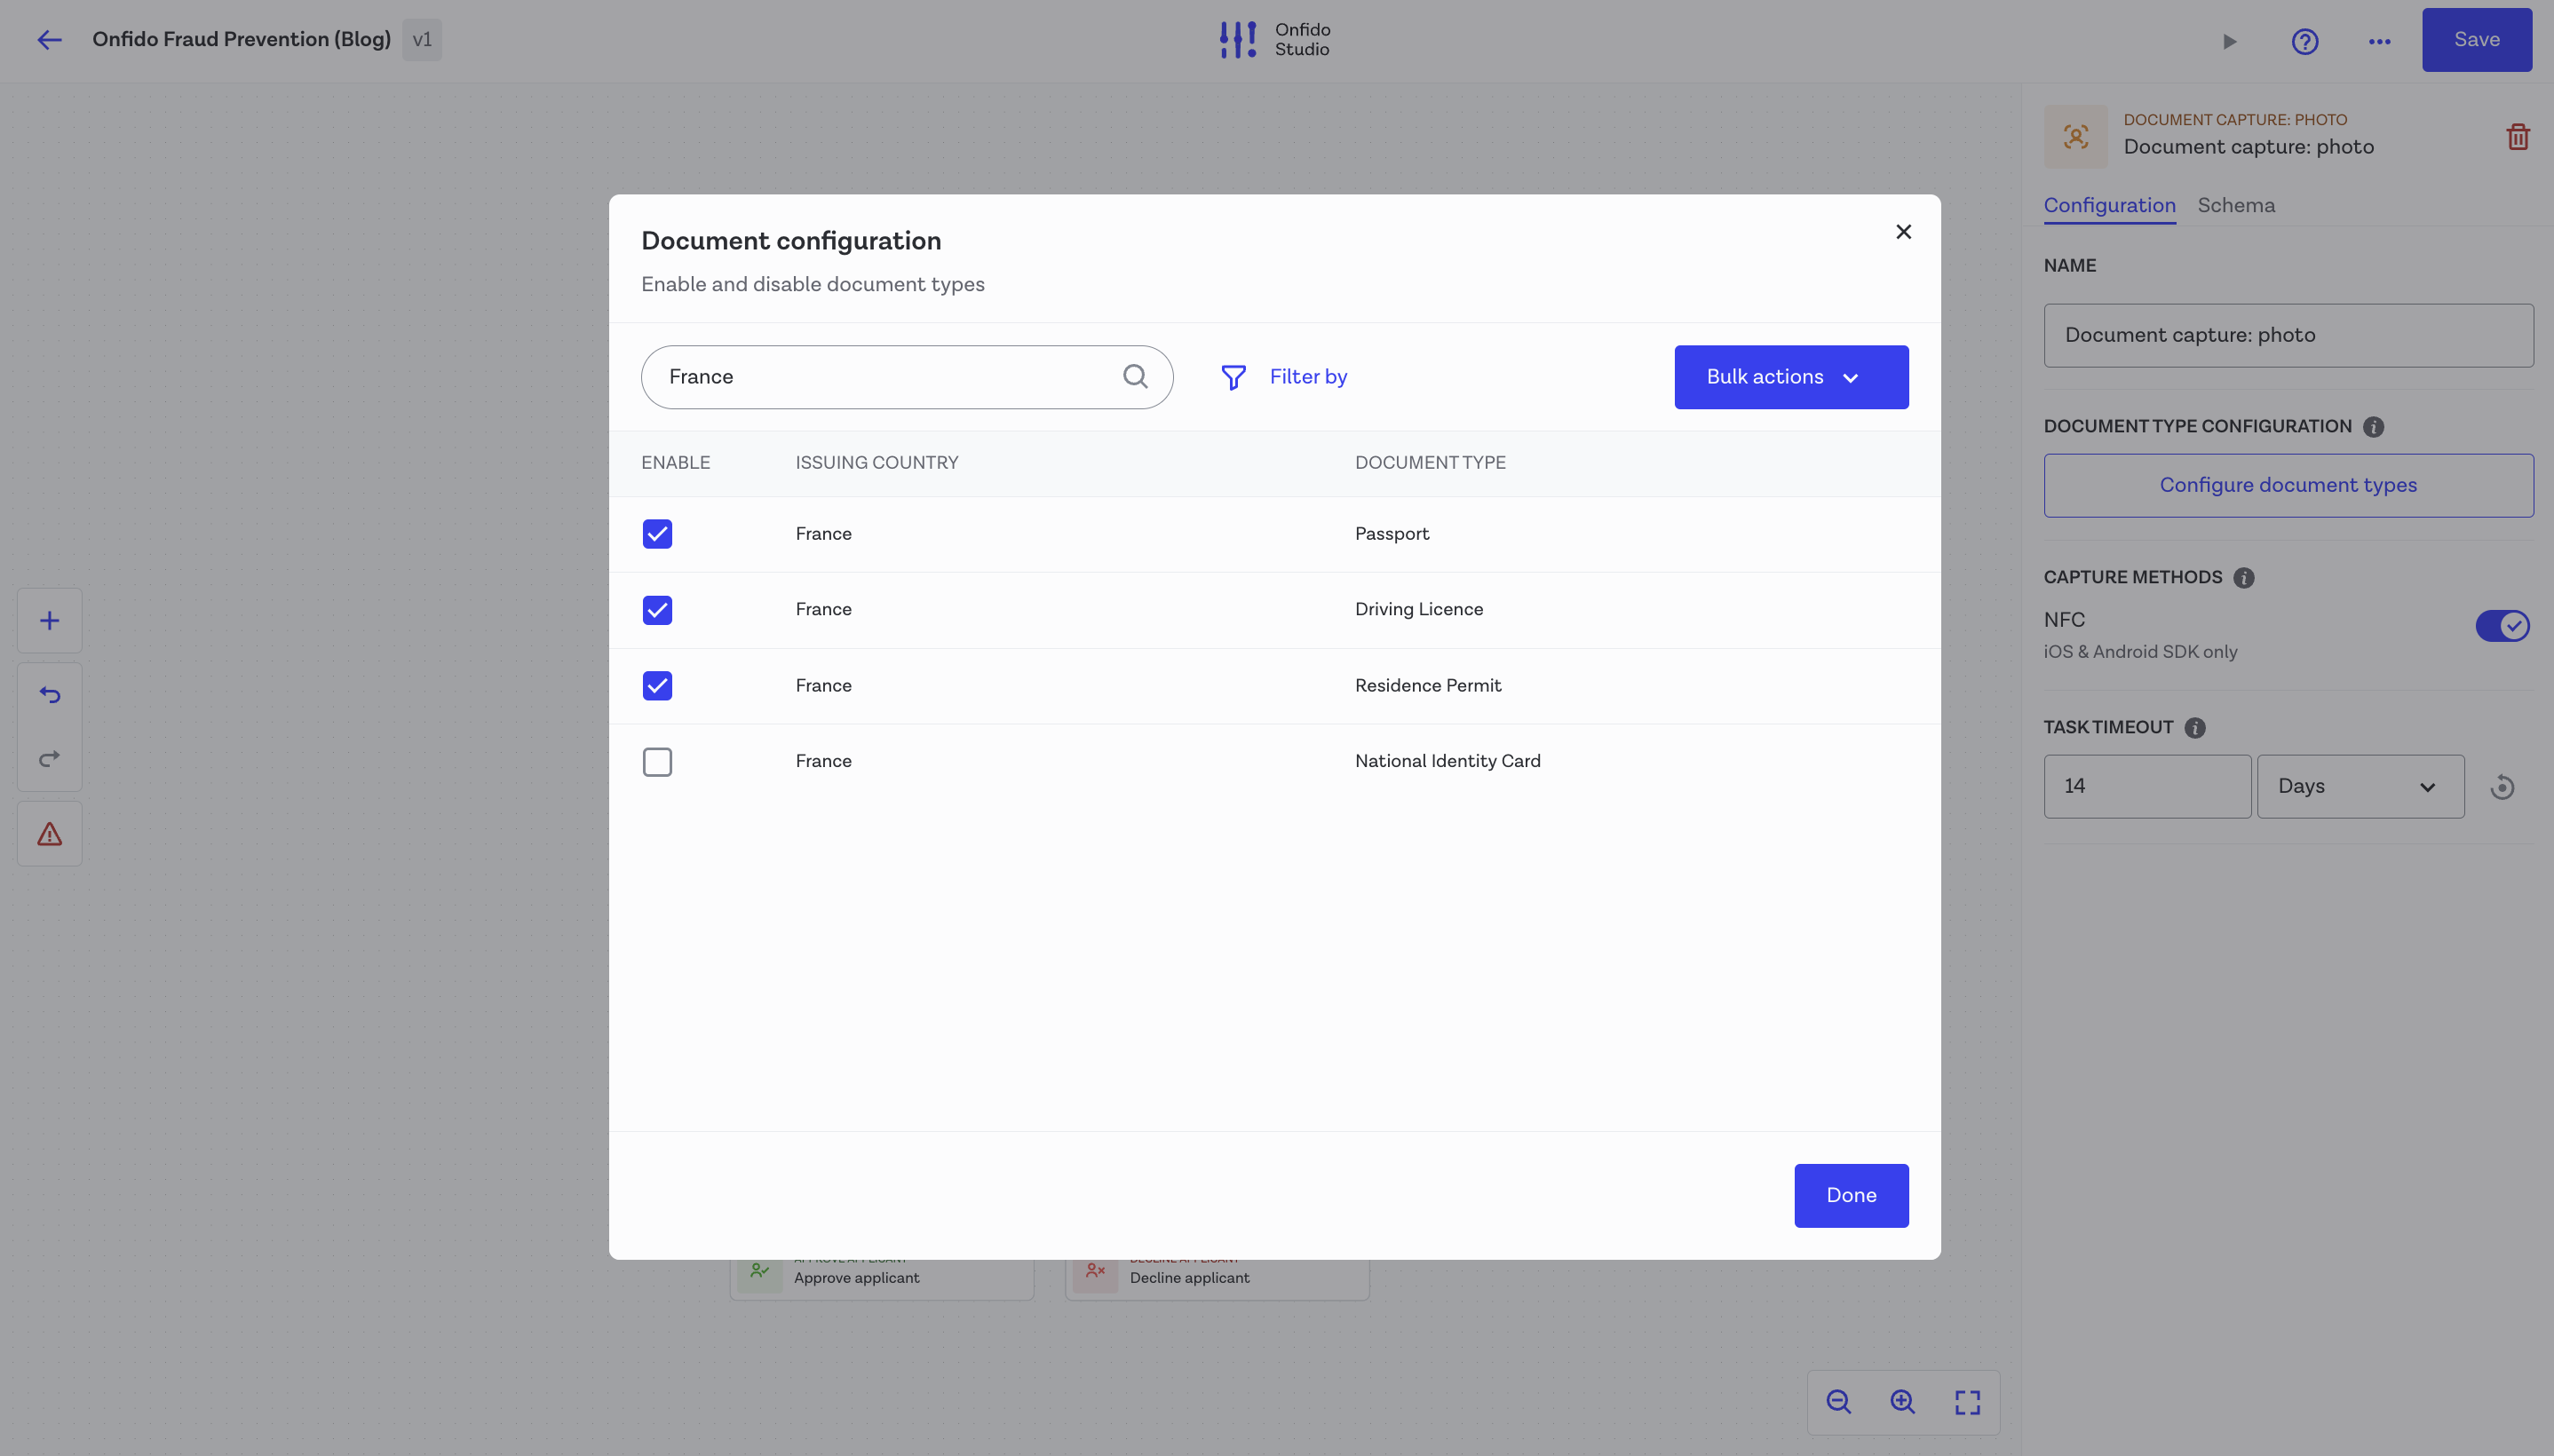The width and height of the screenshot is (2554, 1456).
Task: Click Document Type Configuration info icon
Action: (2373, 427)
